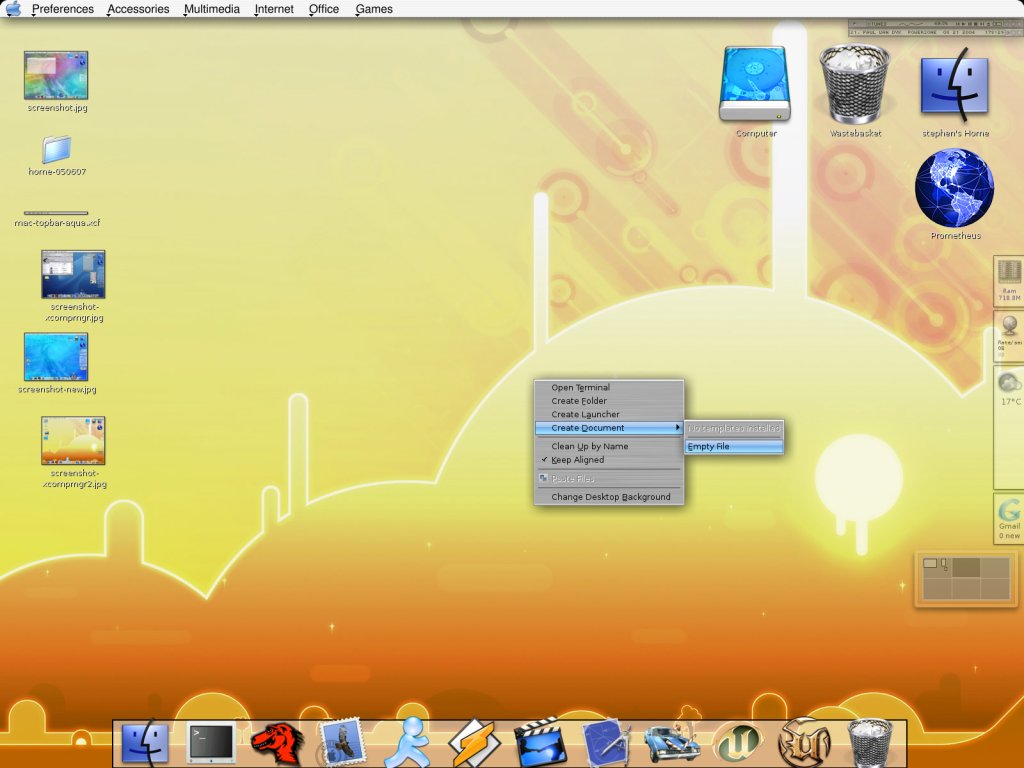Launch Winamp lightning bolt in dock

(x=474, y=743)
